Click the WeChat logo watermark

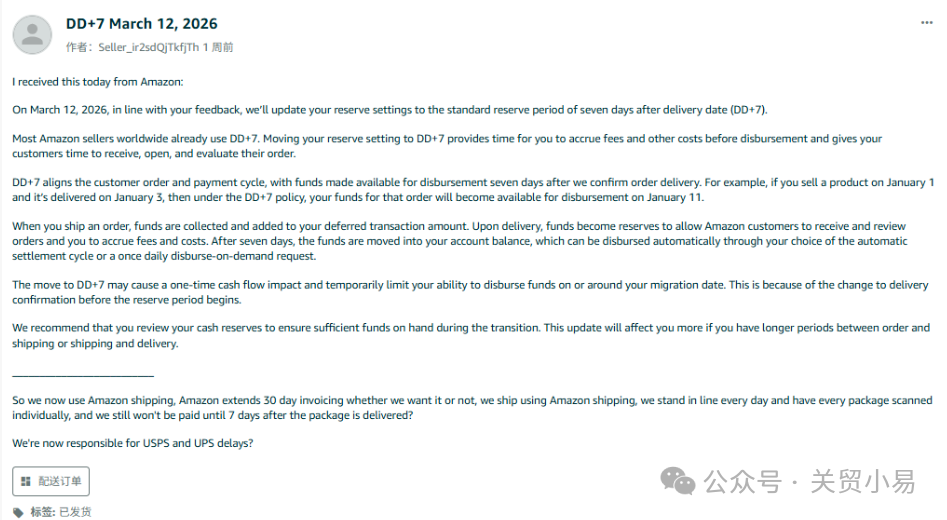tap(682, 482)
